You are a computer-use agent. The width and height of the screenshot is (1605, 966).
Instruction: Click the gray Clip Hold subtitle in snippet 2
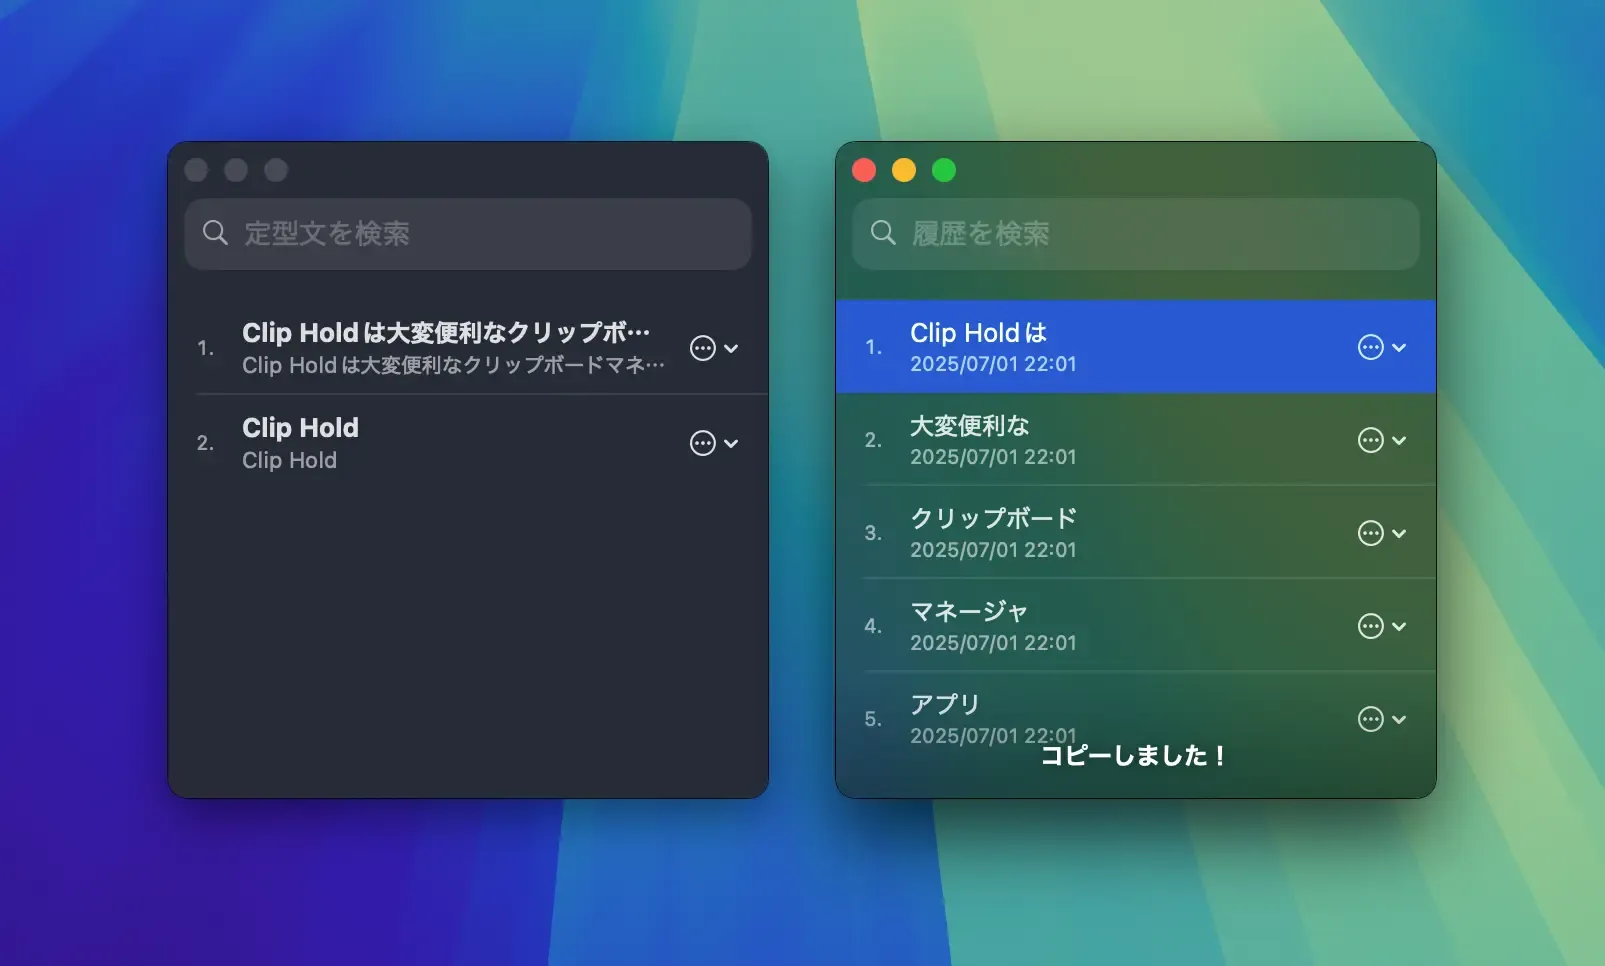[x=289, y=460]
